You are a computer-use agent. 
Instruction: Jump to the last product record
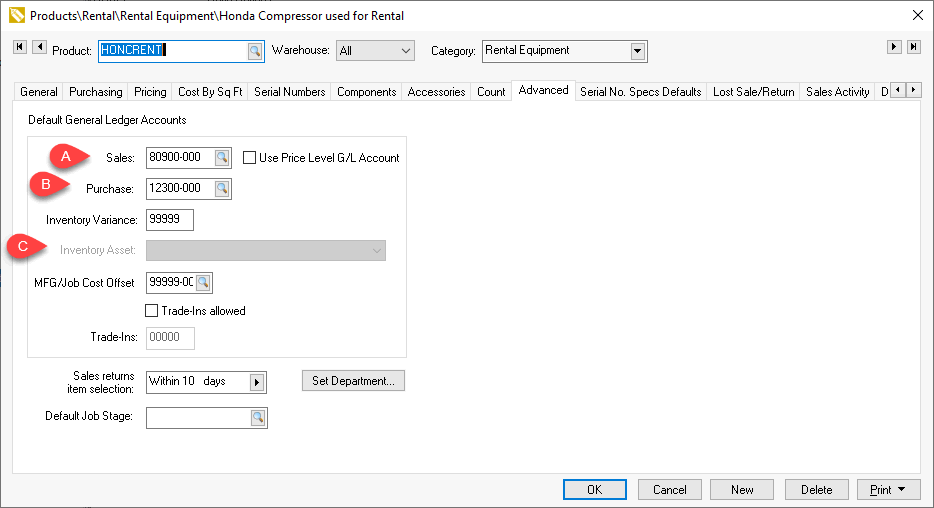[913, 47]
